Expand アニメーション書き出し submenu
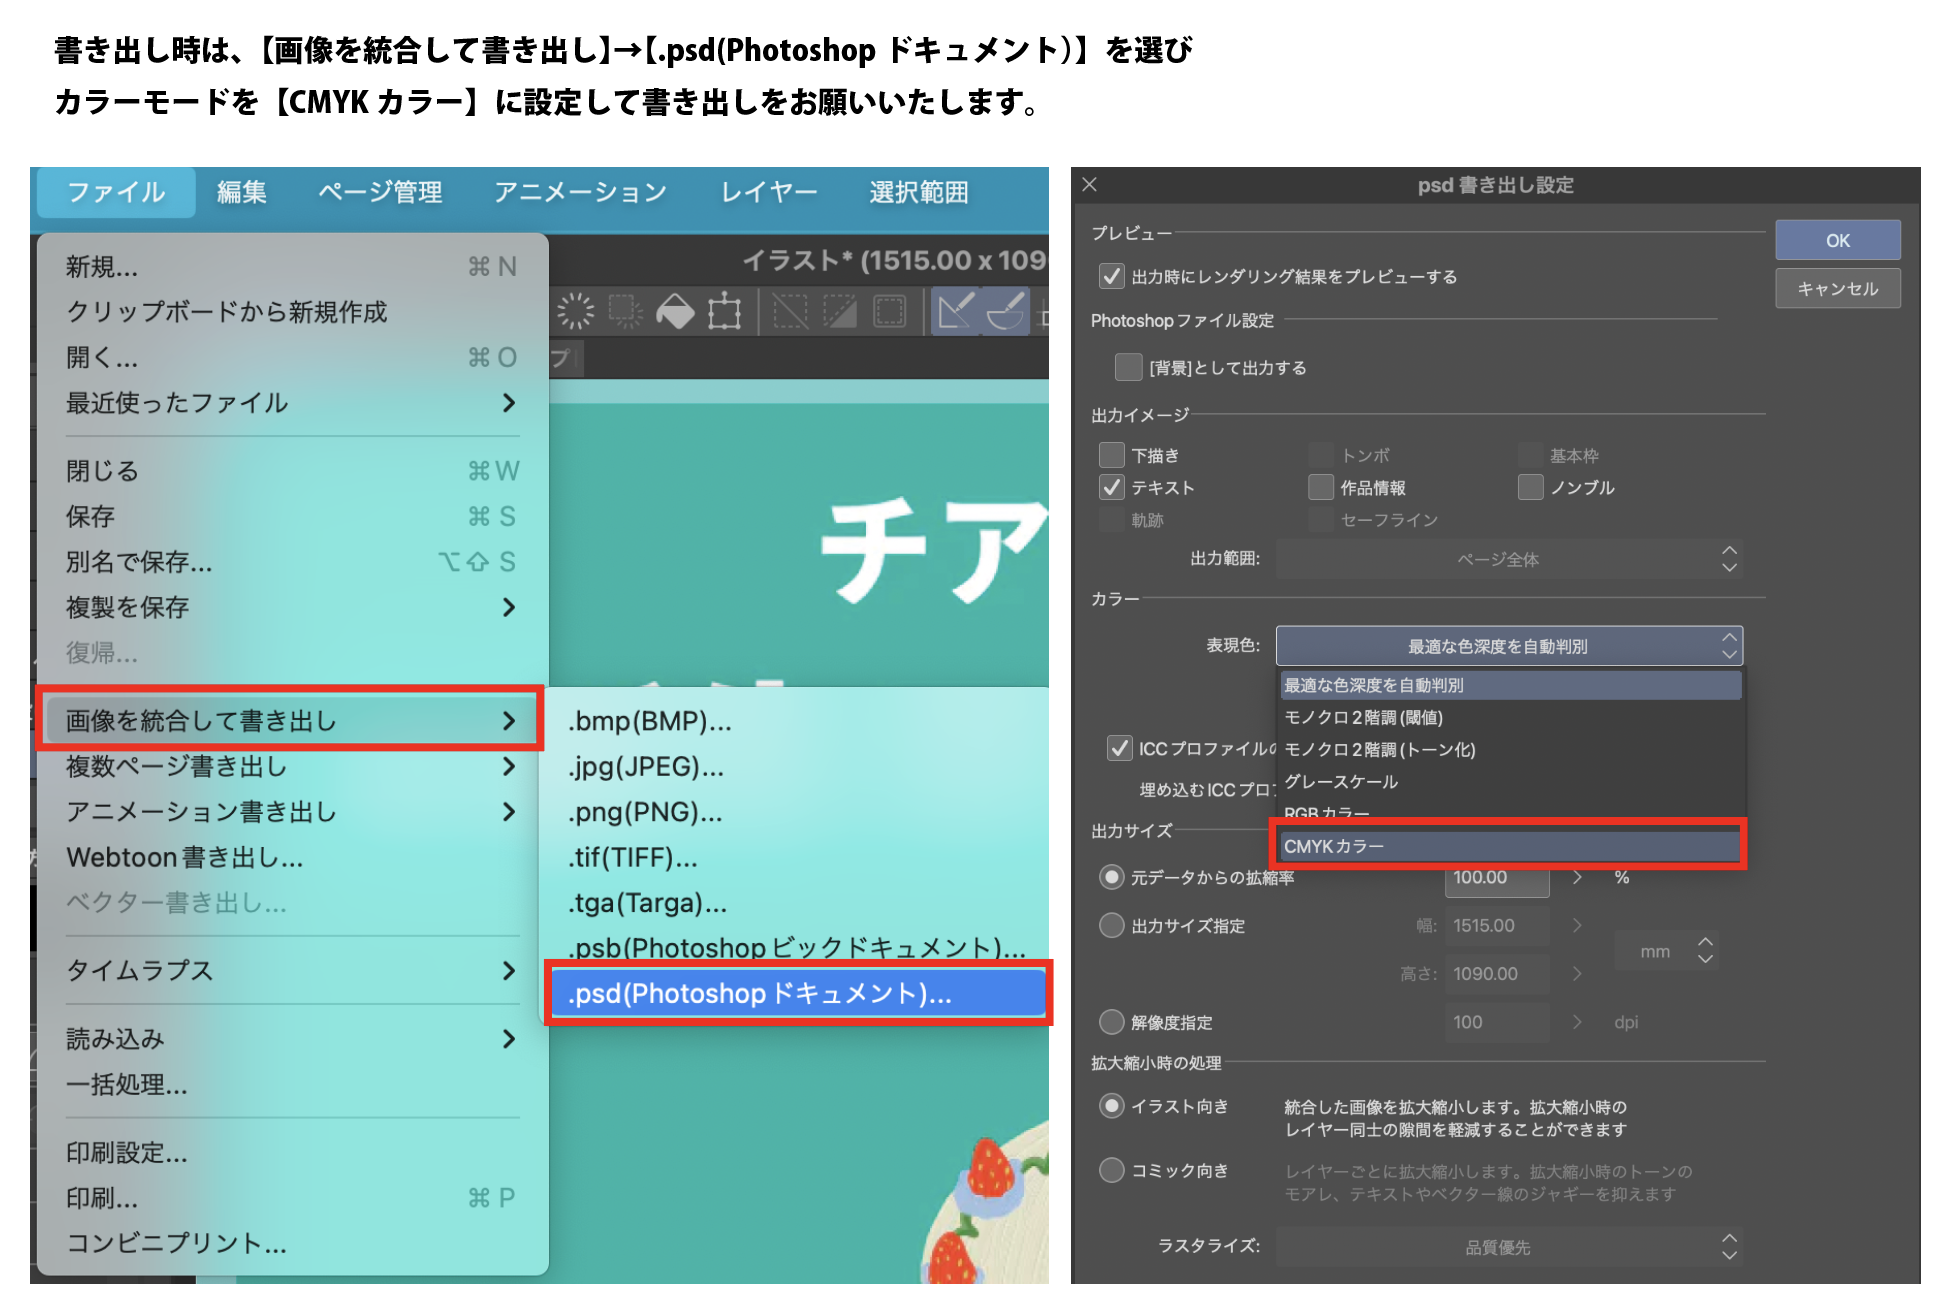This screenshot has width=1960, height=1311. pyautogui.click(x=292, y=812)
